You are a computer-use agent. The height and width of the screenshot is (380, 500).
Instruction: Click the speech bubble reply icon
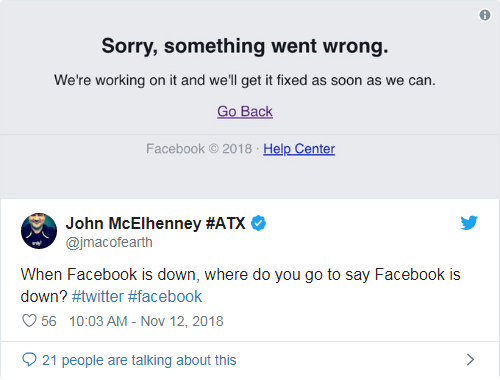pos(29,360)
